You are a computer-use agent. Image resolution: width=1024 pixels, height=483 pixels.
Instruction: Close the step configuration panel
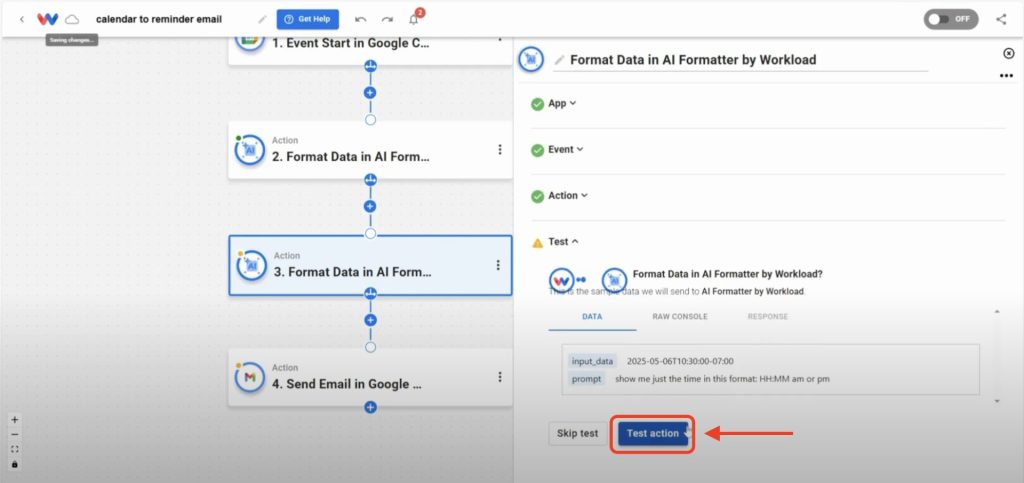pyautogui.click(x=1008, y=54)
